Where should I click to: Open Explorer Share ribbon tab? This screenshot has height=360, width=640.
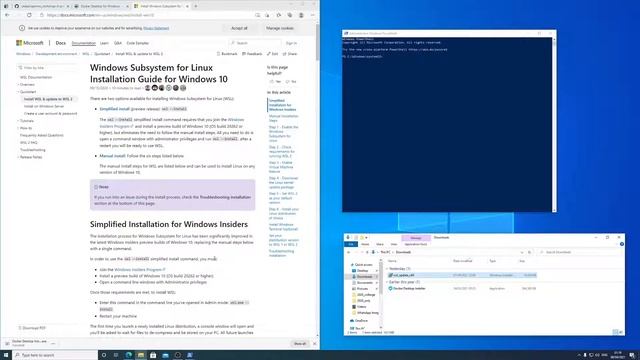pyautogui.click(x=380, y=244)
